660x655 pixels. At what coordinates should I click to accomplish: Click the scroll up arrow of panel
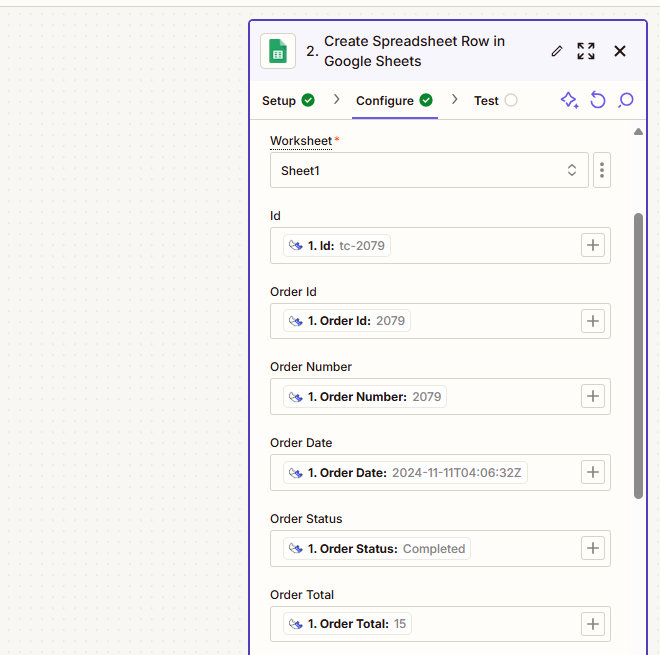[x=639, y=132]
